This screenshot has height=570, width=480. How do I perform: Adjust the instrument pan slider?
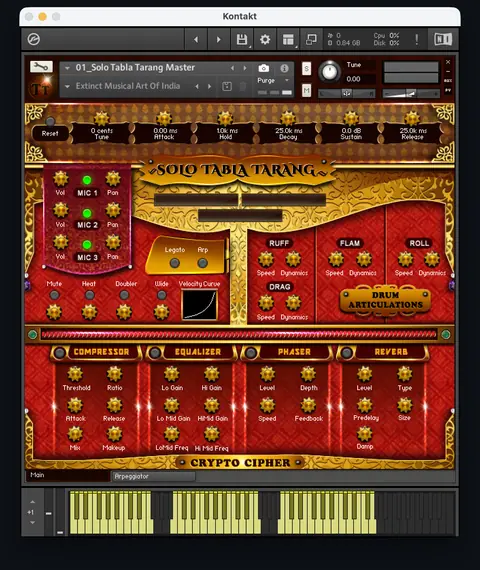point(347,94)
